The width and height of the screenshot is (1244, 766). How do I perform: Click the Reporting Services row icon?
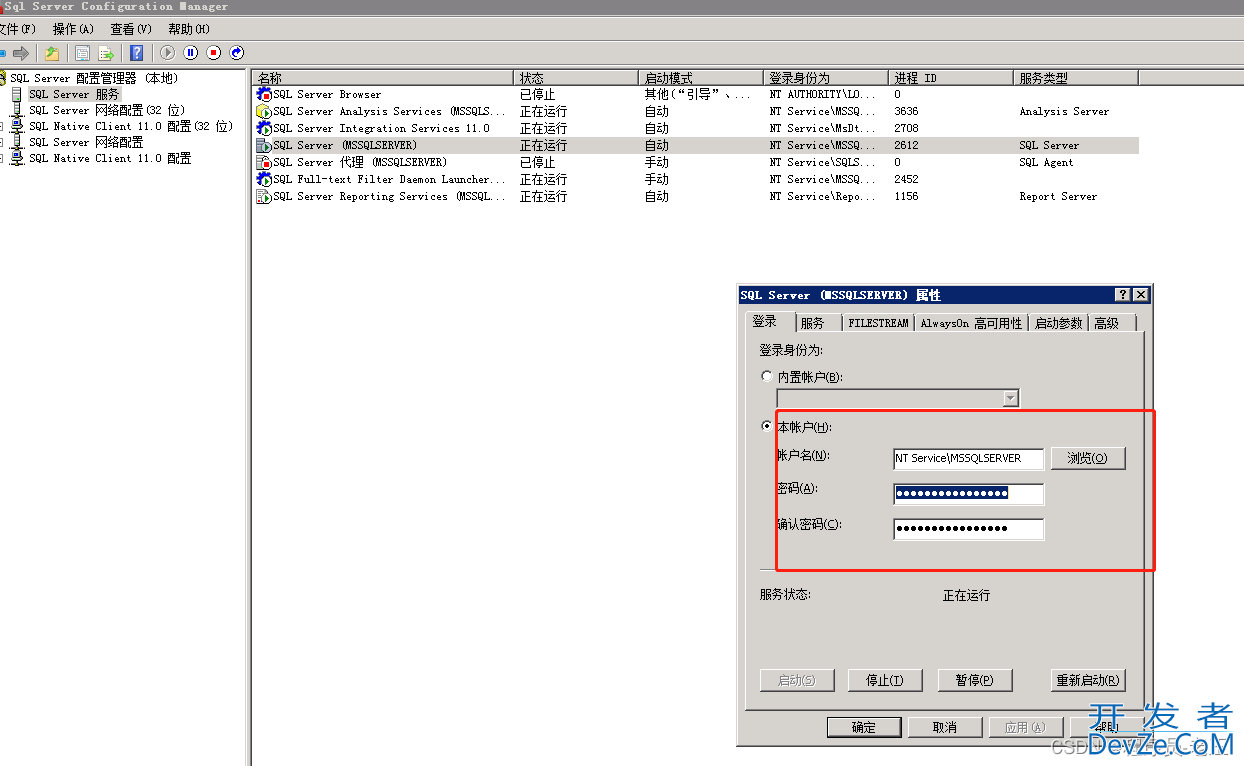click(264, 196)
